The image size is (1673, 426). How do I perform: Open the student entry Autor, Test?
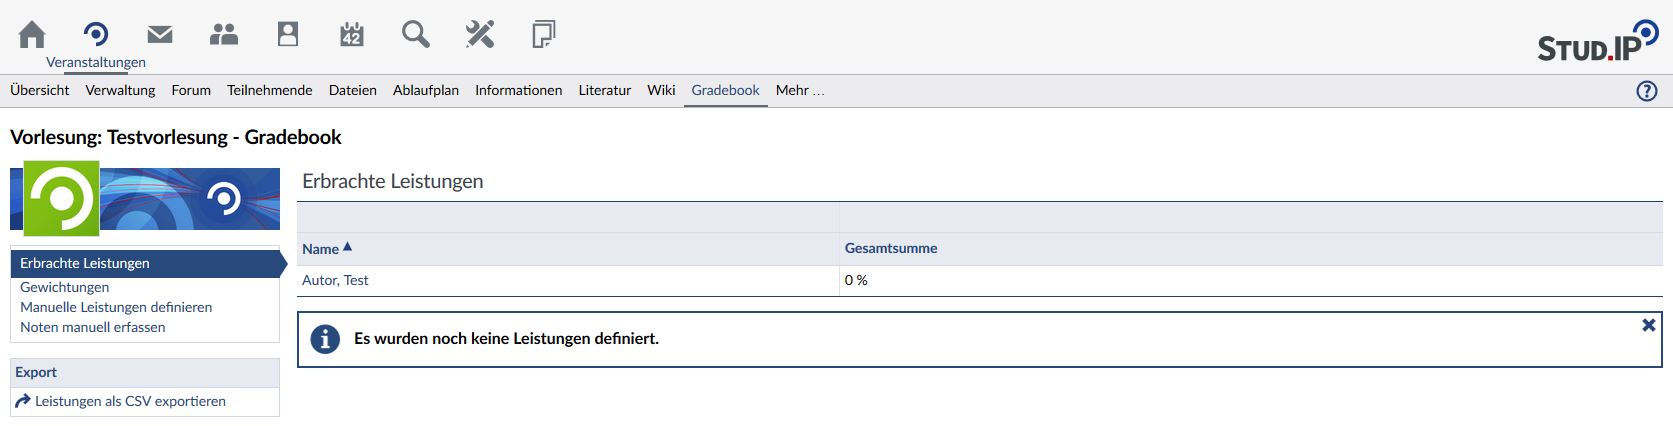click(x=335, y=280)
